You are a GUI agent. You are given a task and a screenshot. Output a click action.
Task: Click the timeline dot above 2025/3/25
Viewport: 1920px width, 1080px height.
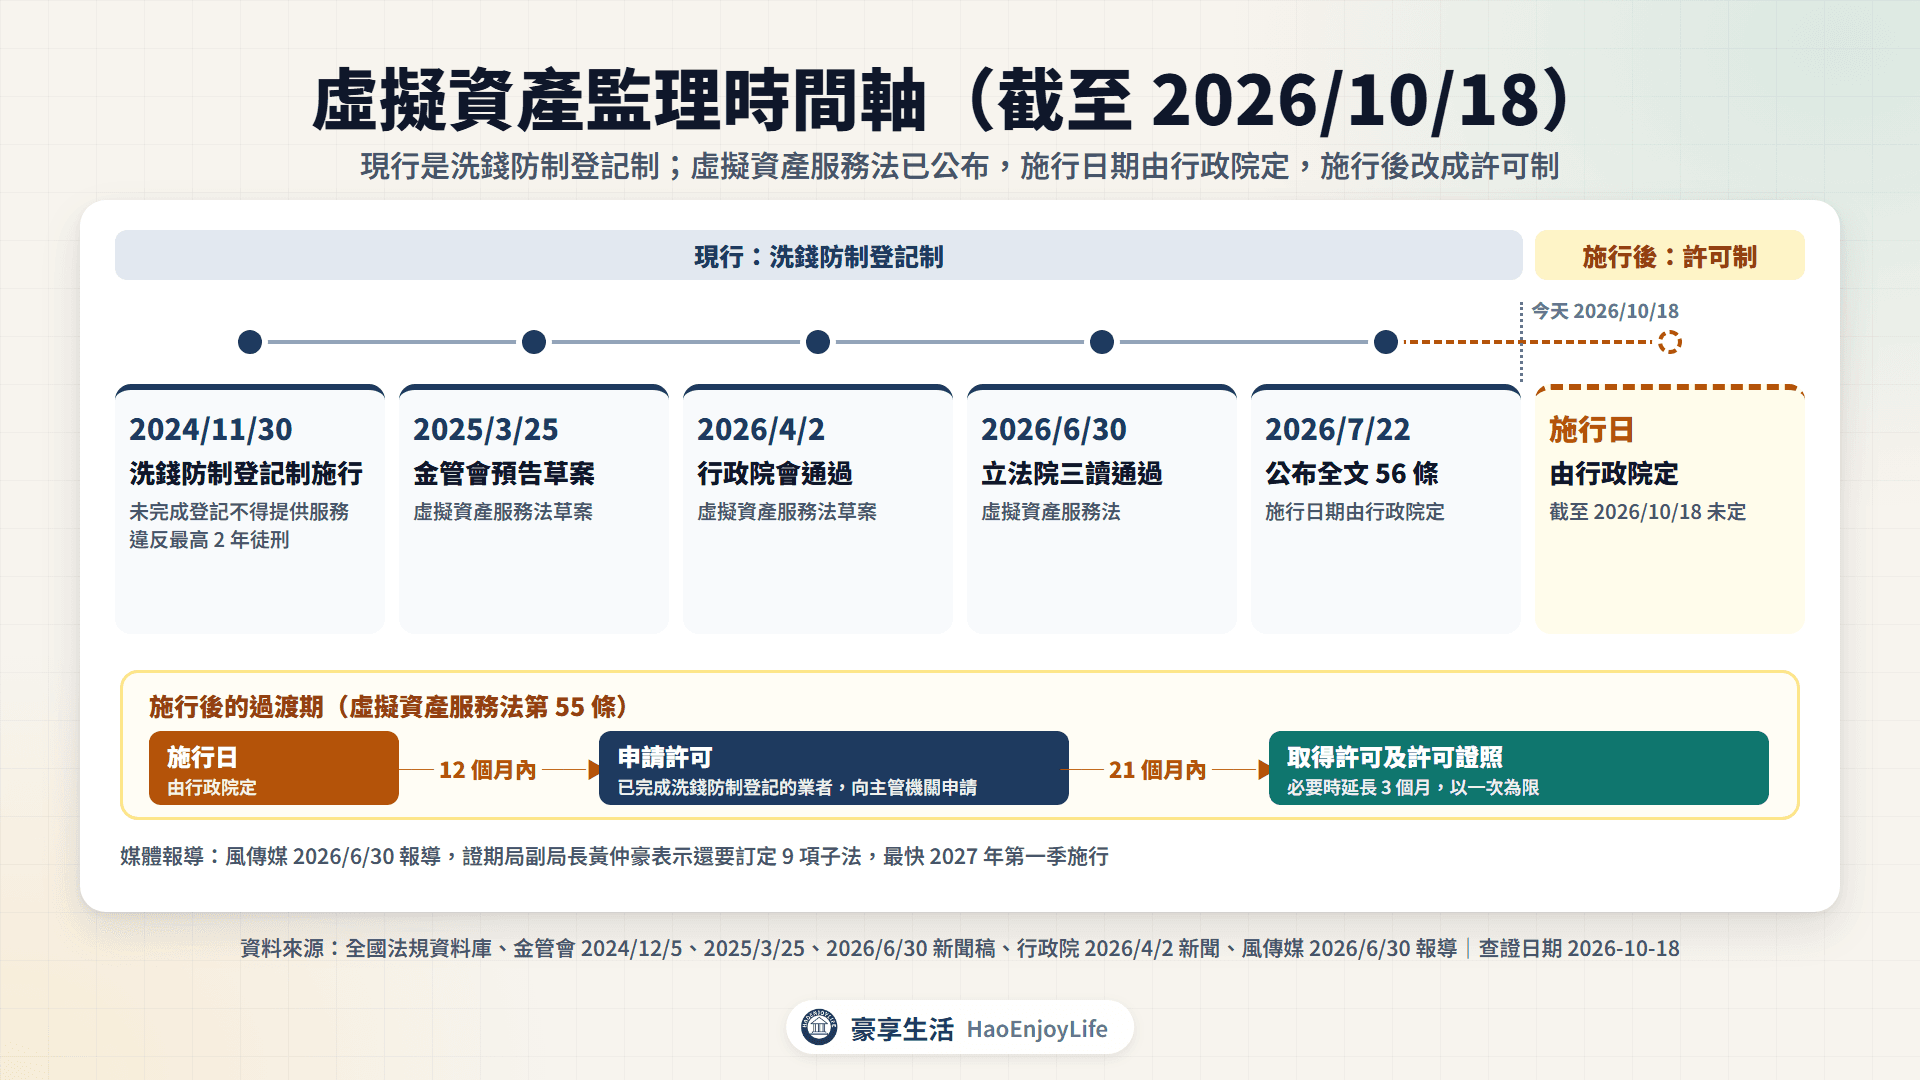(x=534, y=342)
